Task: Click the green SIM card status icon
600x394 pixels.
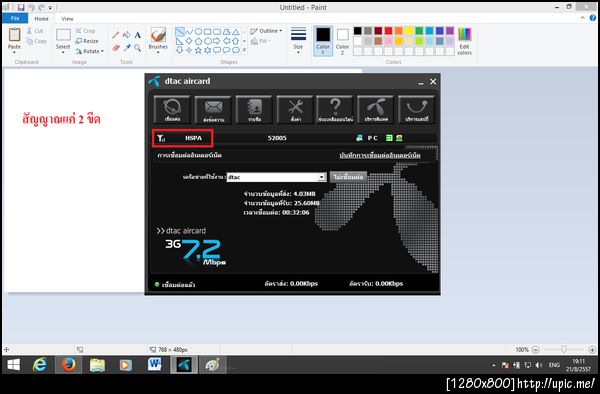Action: 389,138
